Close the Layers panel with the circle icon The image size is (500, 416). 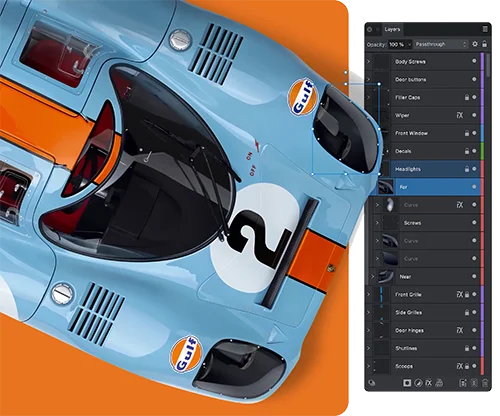369,29
